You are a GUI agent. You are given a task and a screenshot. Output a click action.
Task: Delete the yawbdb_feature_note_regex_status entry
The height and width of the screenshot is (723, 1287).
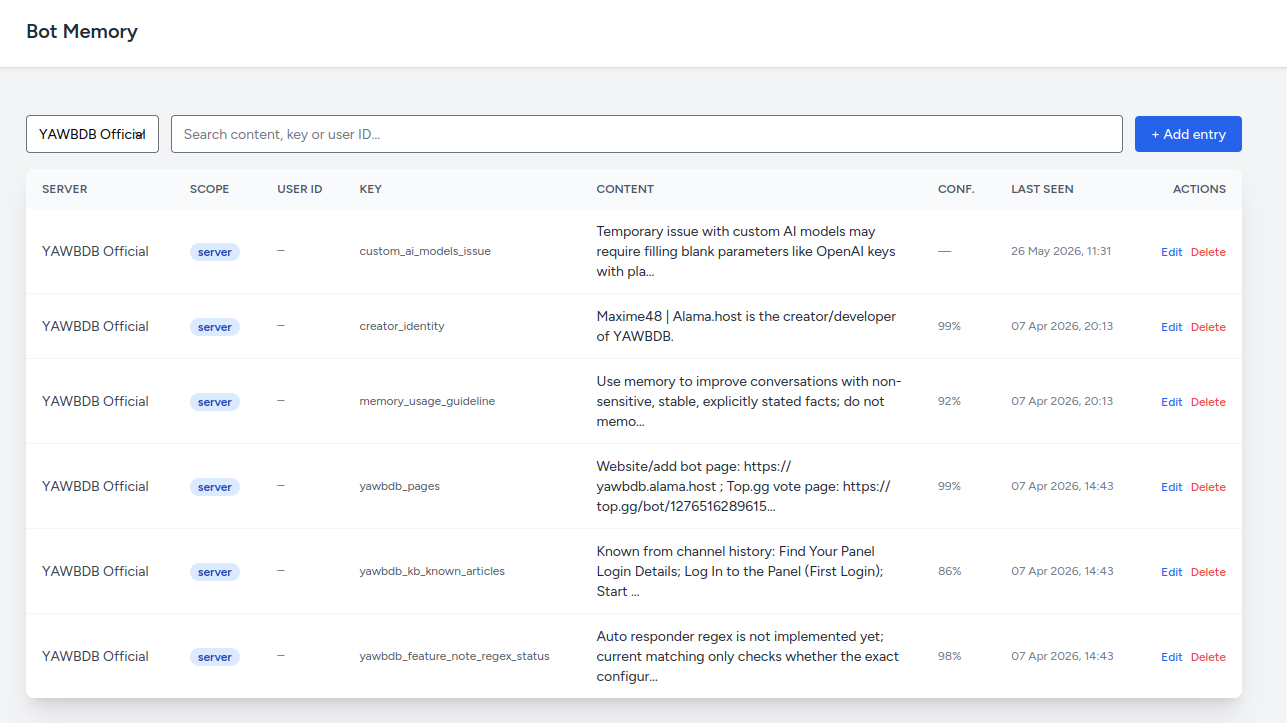(x=1208, y=657)
